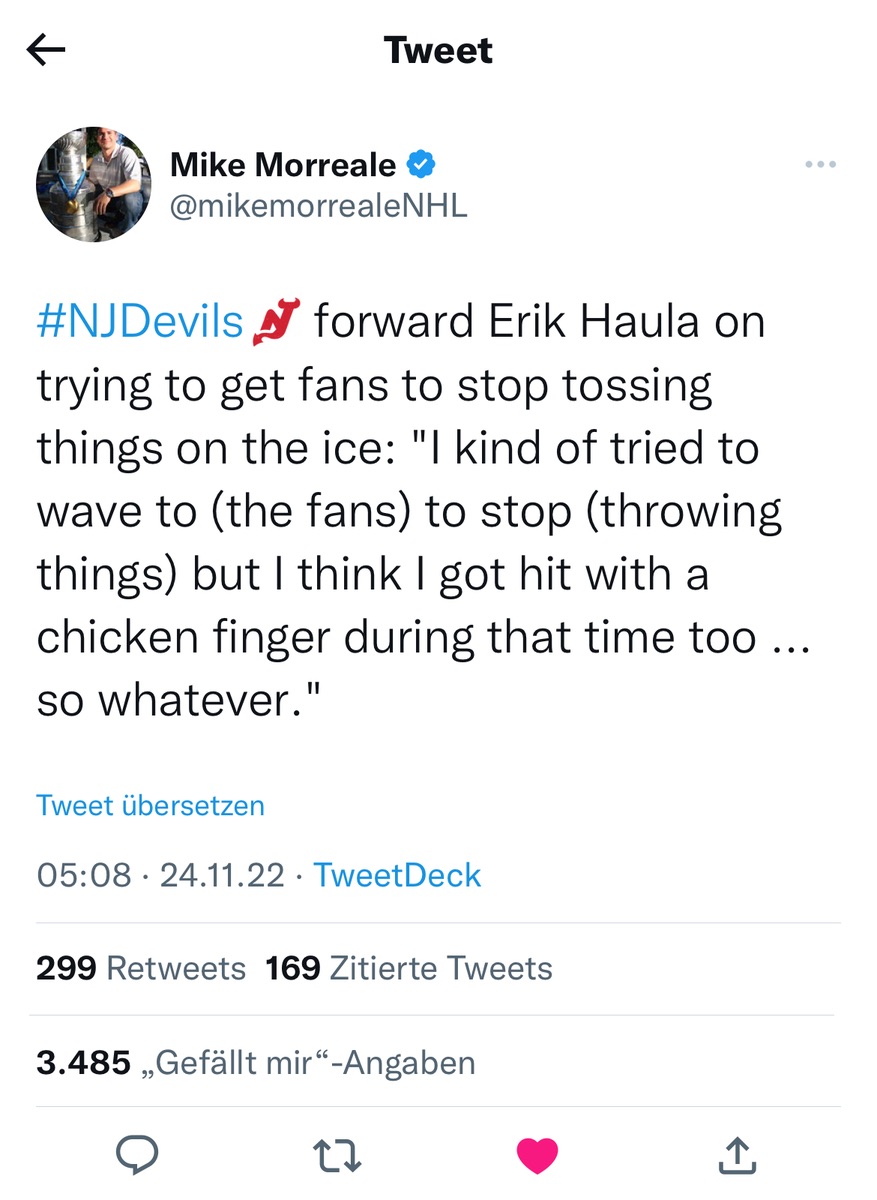Retweet using the arrows icon
The width and height of the screenshot is (877, 1200).
click(x=337, y=1156)
